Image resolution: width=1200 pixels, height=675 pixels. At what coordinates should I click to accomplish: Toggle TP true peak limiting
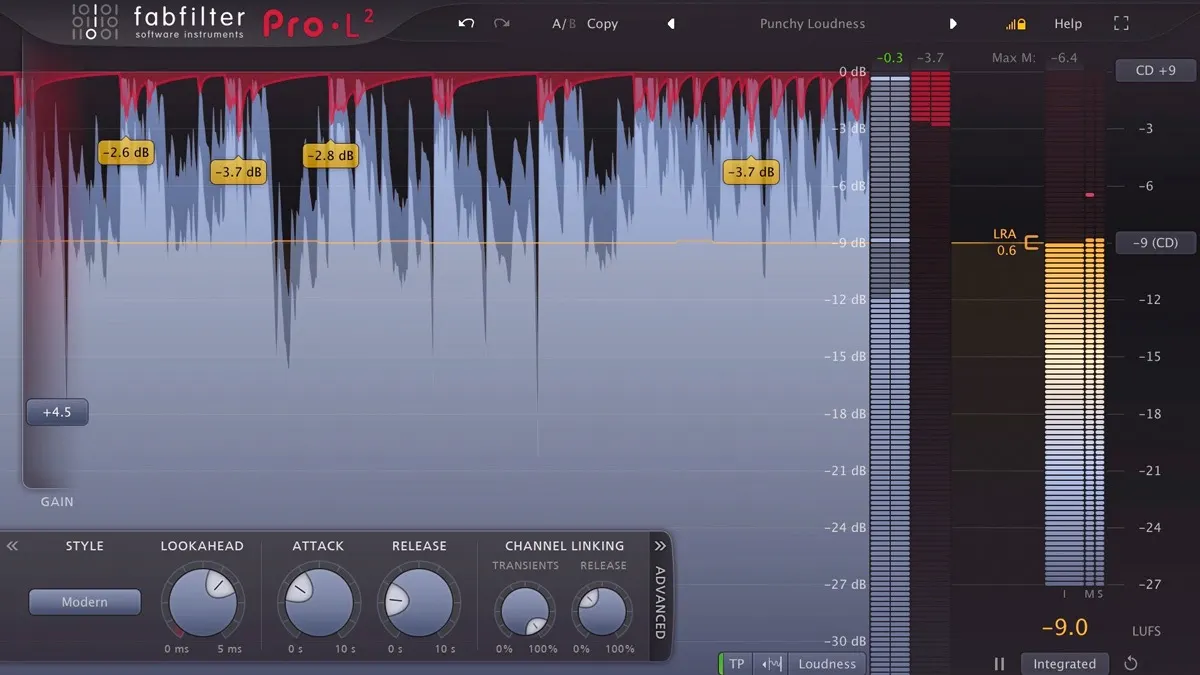coord(736,663)
